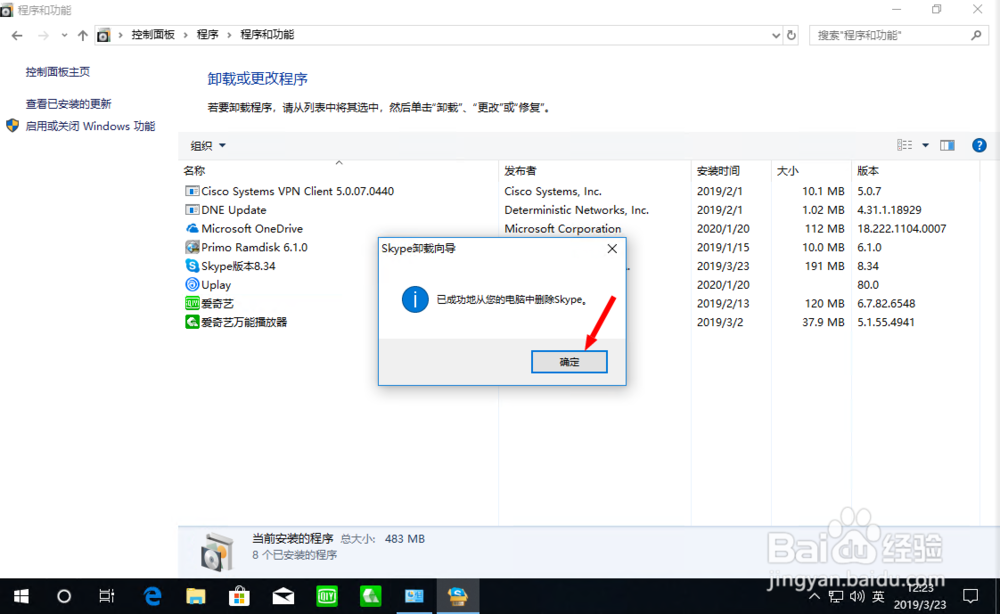Expand the view options dropdown arrow
Image resolution: width=1000 pixels, height=614 pixels.
[925, 145]
